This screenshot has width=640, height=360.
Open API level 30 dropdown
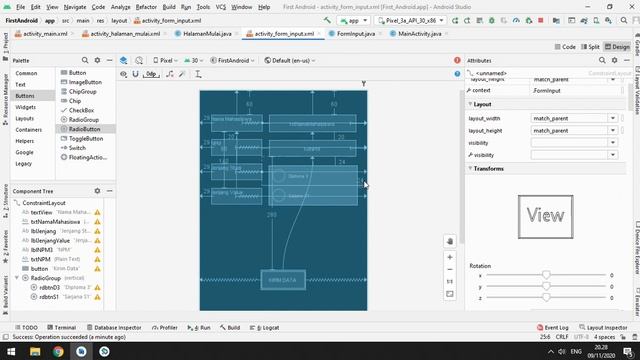click(x=193, y=60)
